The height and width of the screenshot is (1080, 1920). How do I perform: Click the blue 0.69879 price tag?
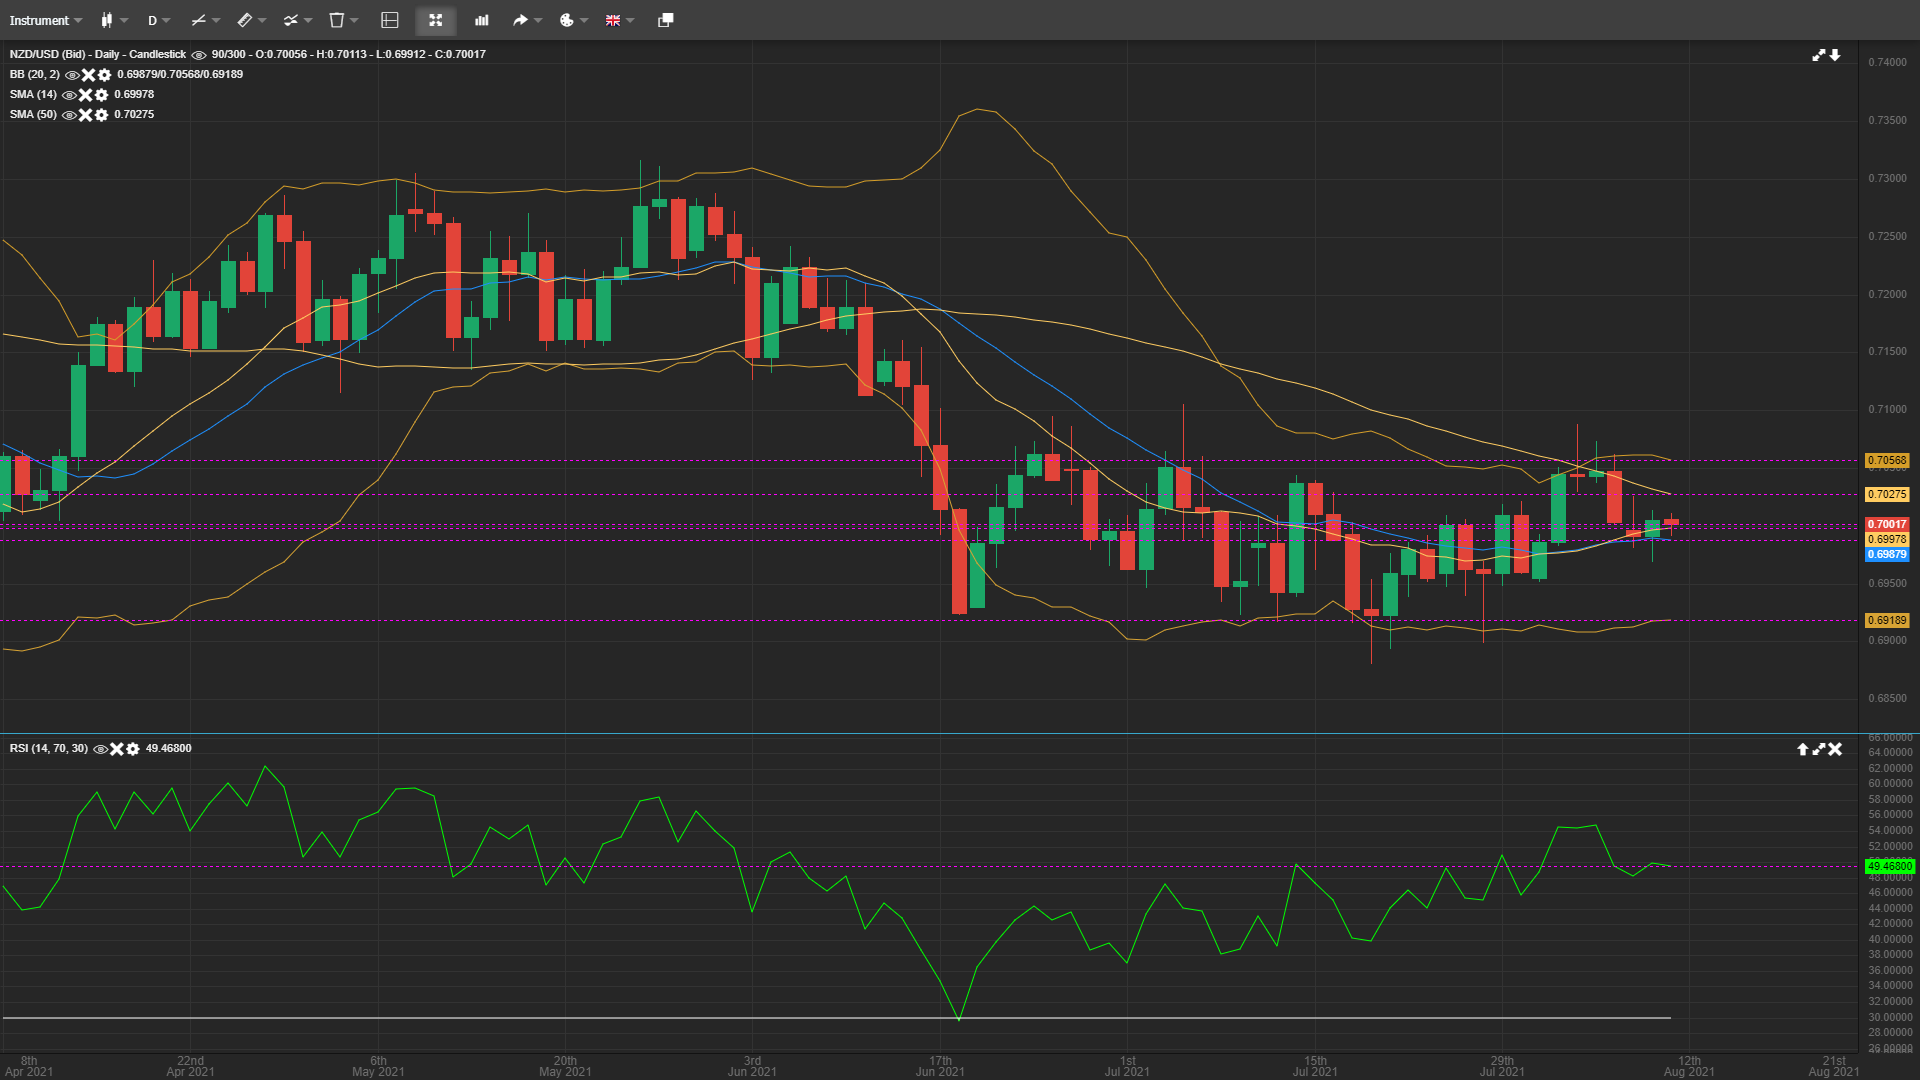(1887, 554)
